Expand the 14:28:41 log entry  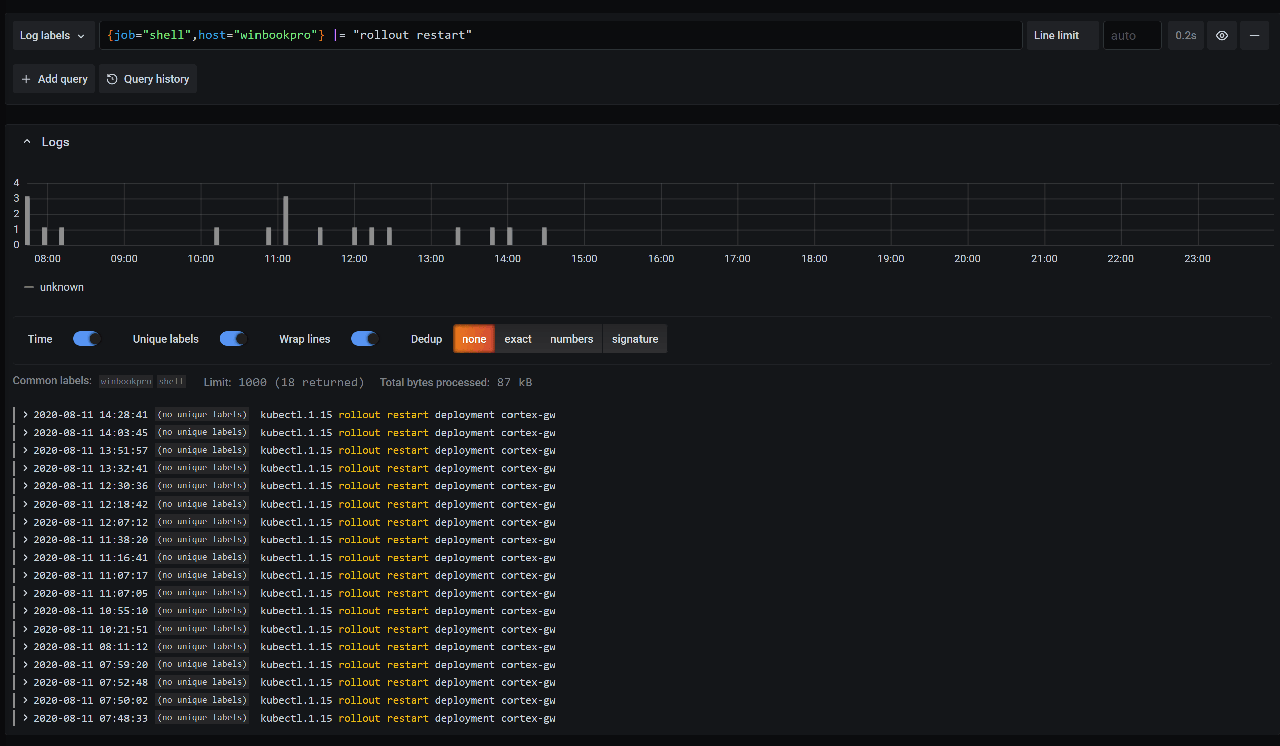point(25,415)
